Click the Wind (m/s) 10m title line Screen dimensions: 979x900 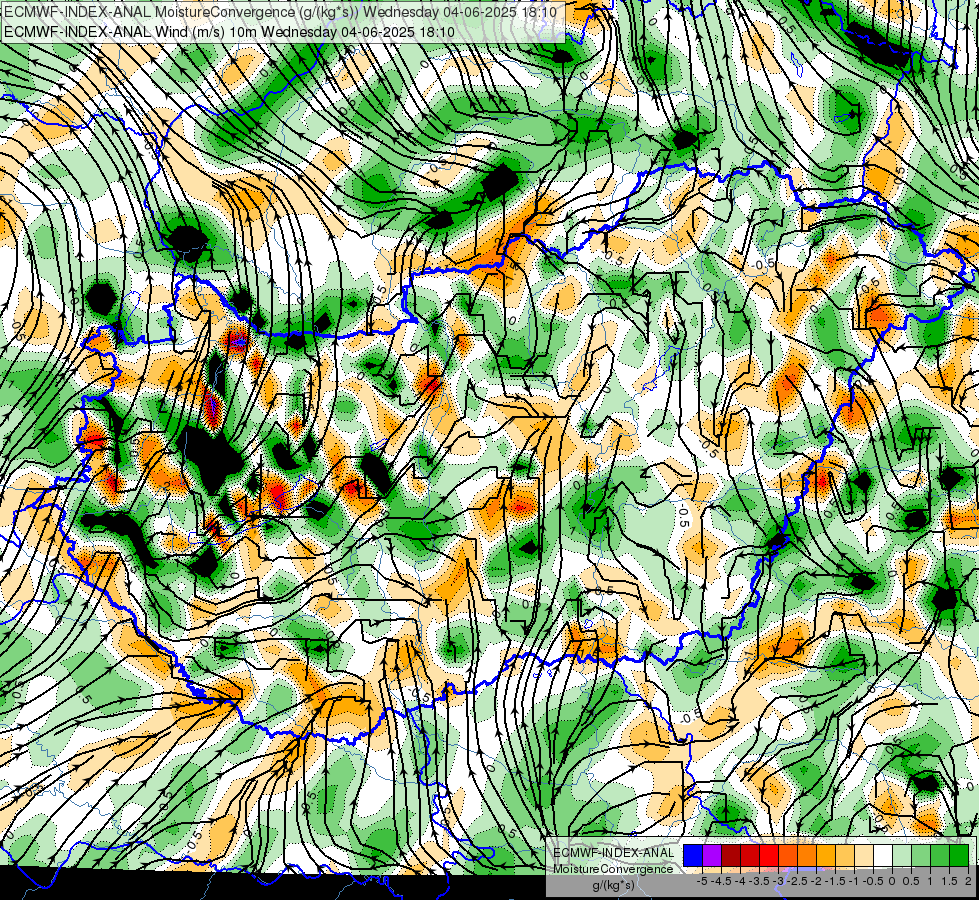[x=229, y=32]
